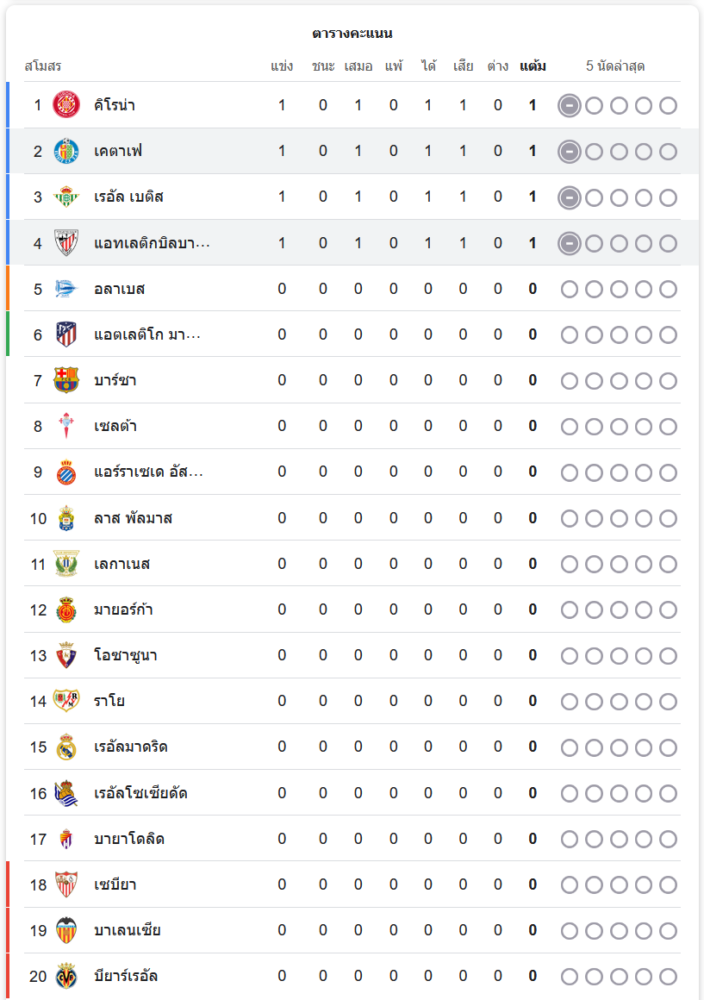Image resolution: width=704 pixels, height=1000 pixels.
Task: Click the Girona club crest icon
Action: tap(66, 105)
